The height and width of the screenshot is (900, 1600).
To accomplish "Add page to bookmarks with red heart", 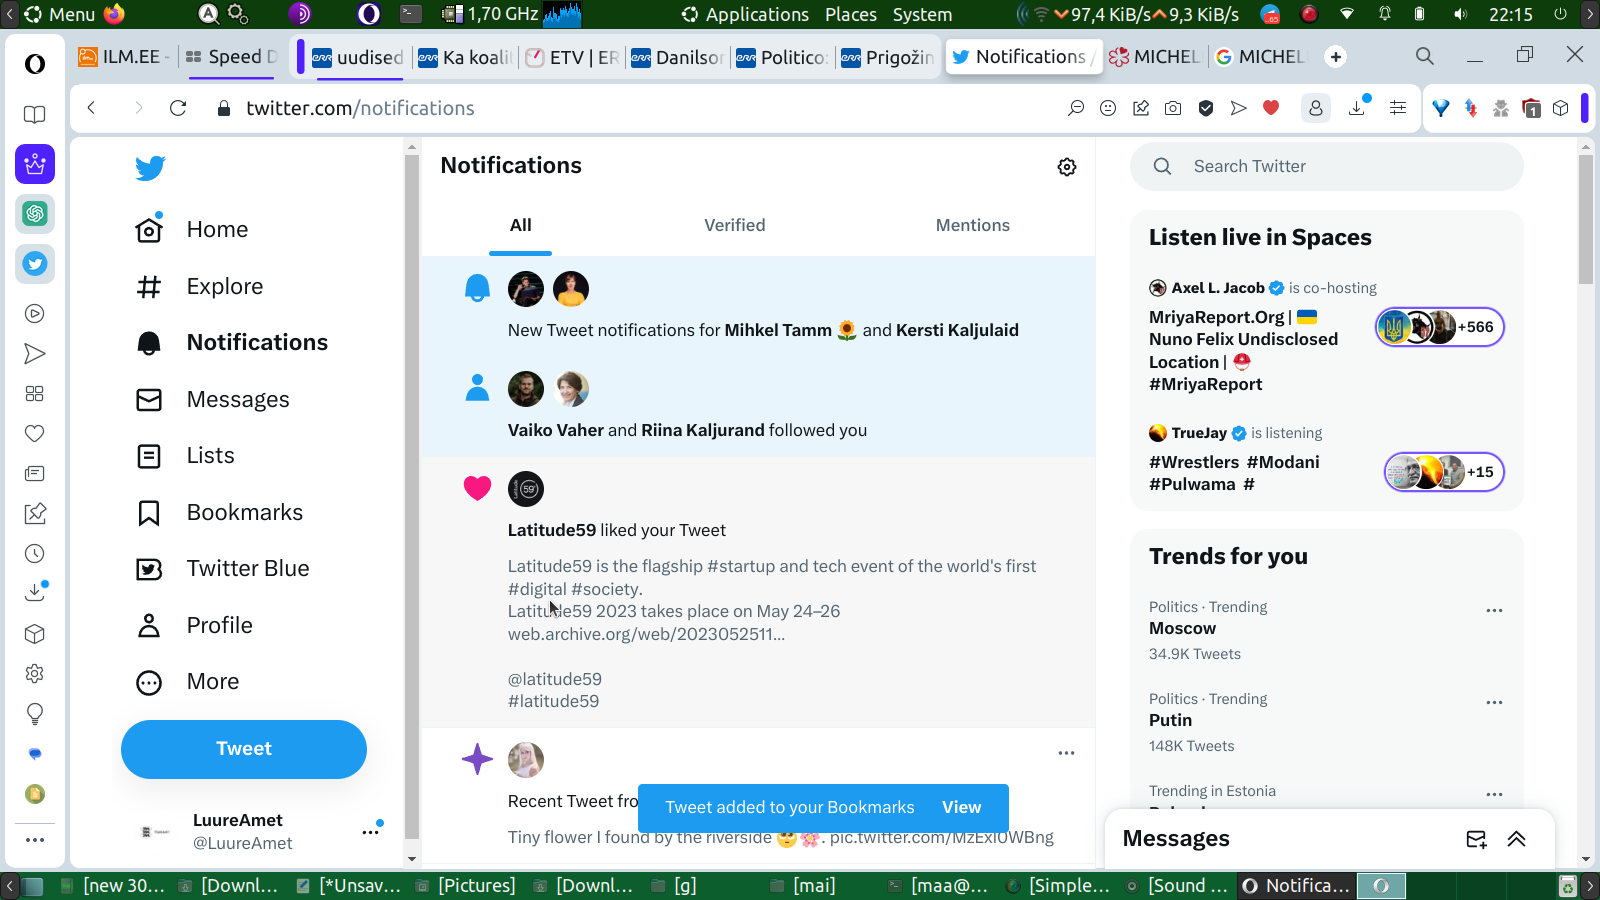I will 1271,108.
